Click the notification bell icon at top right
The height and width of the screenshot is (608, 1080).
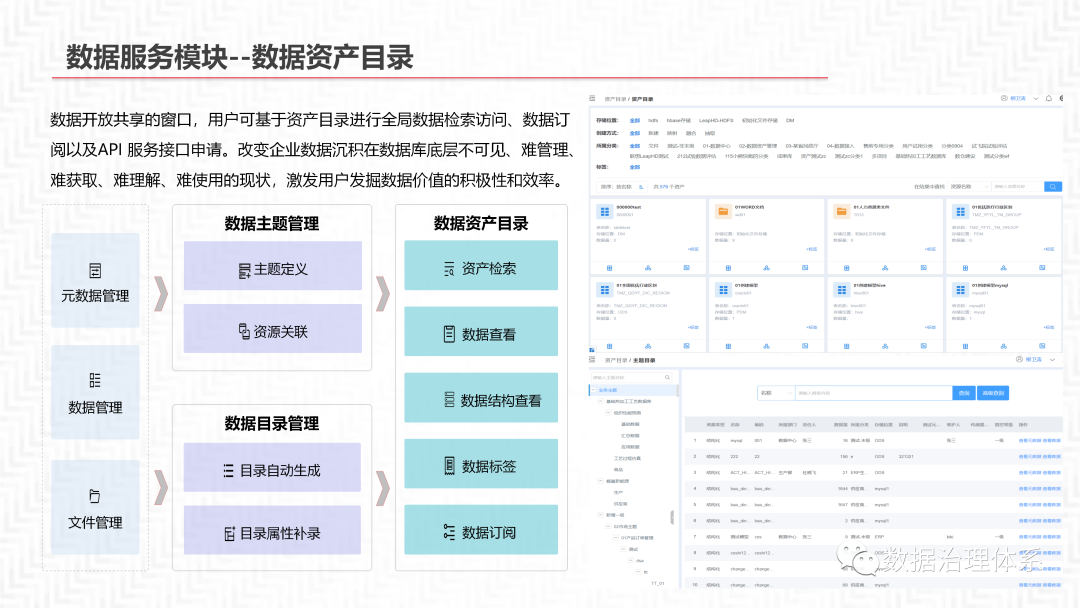point(1049,99)
